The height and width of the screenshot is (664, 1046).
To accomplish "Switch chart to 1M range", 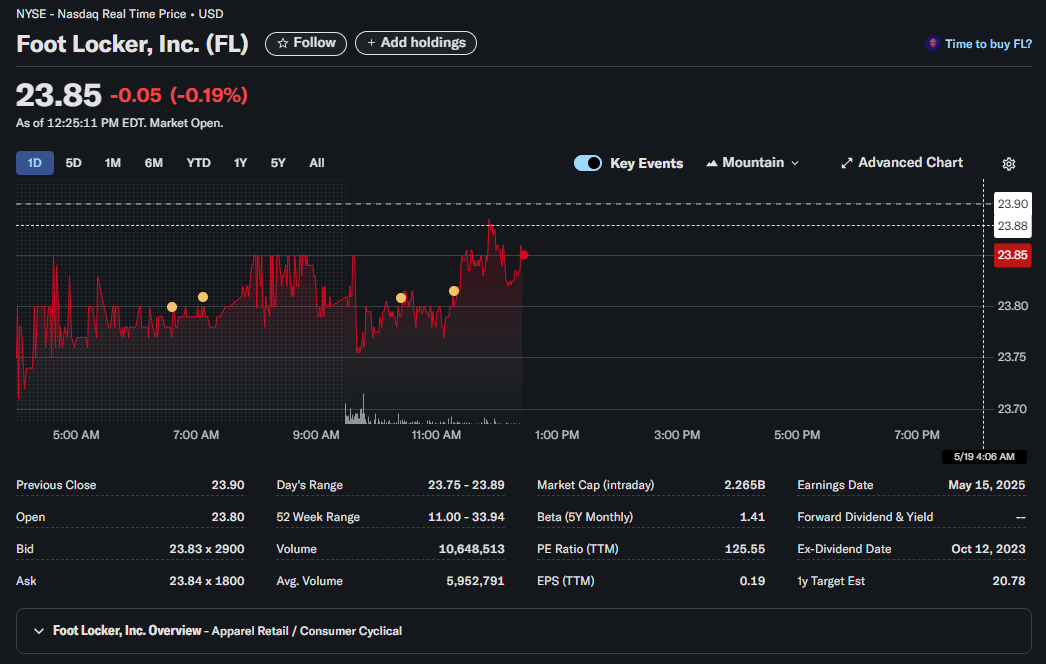I will tap(113, 163).
